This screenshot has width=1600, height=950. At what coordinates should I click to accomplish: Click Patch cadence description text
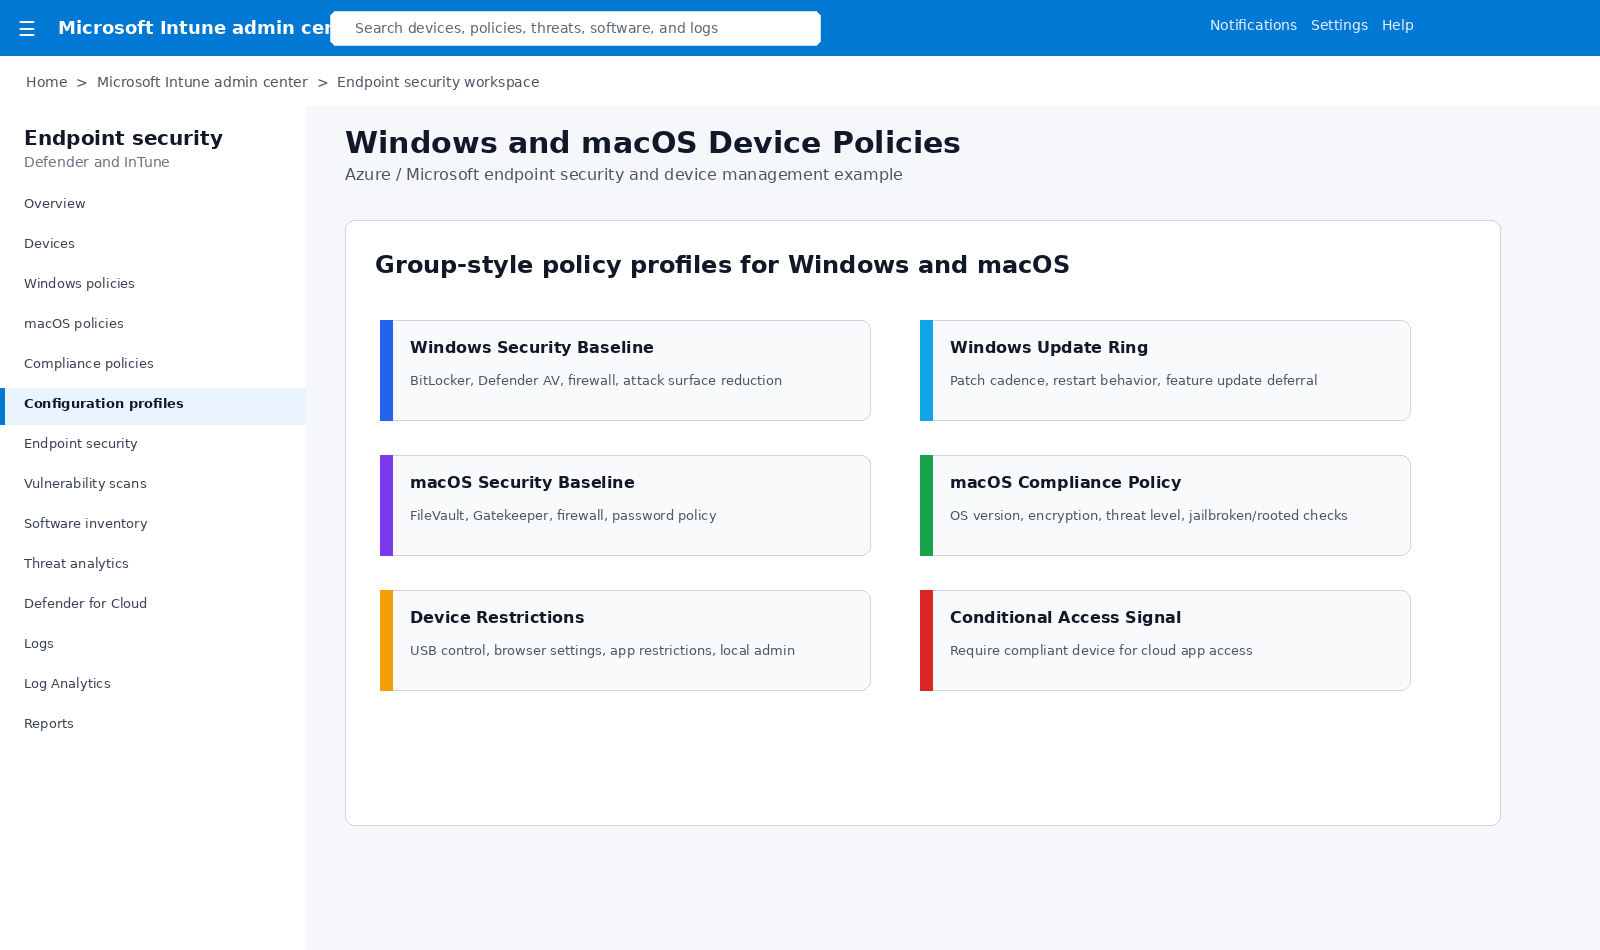click(1133, 380)
